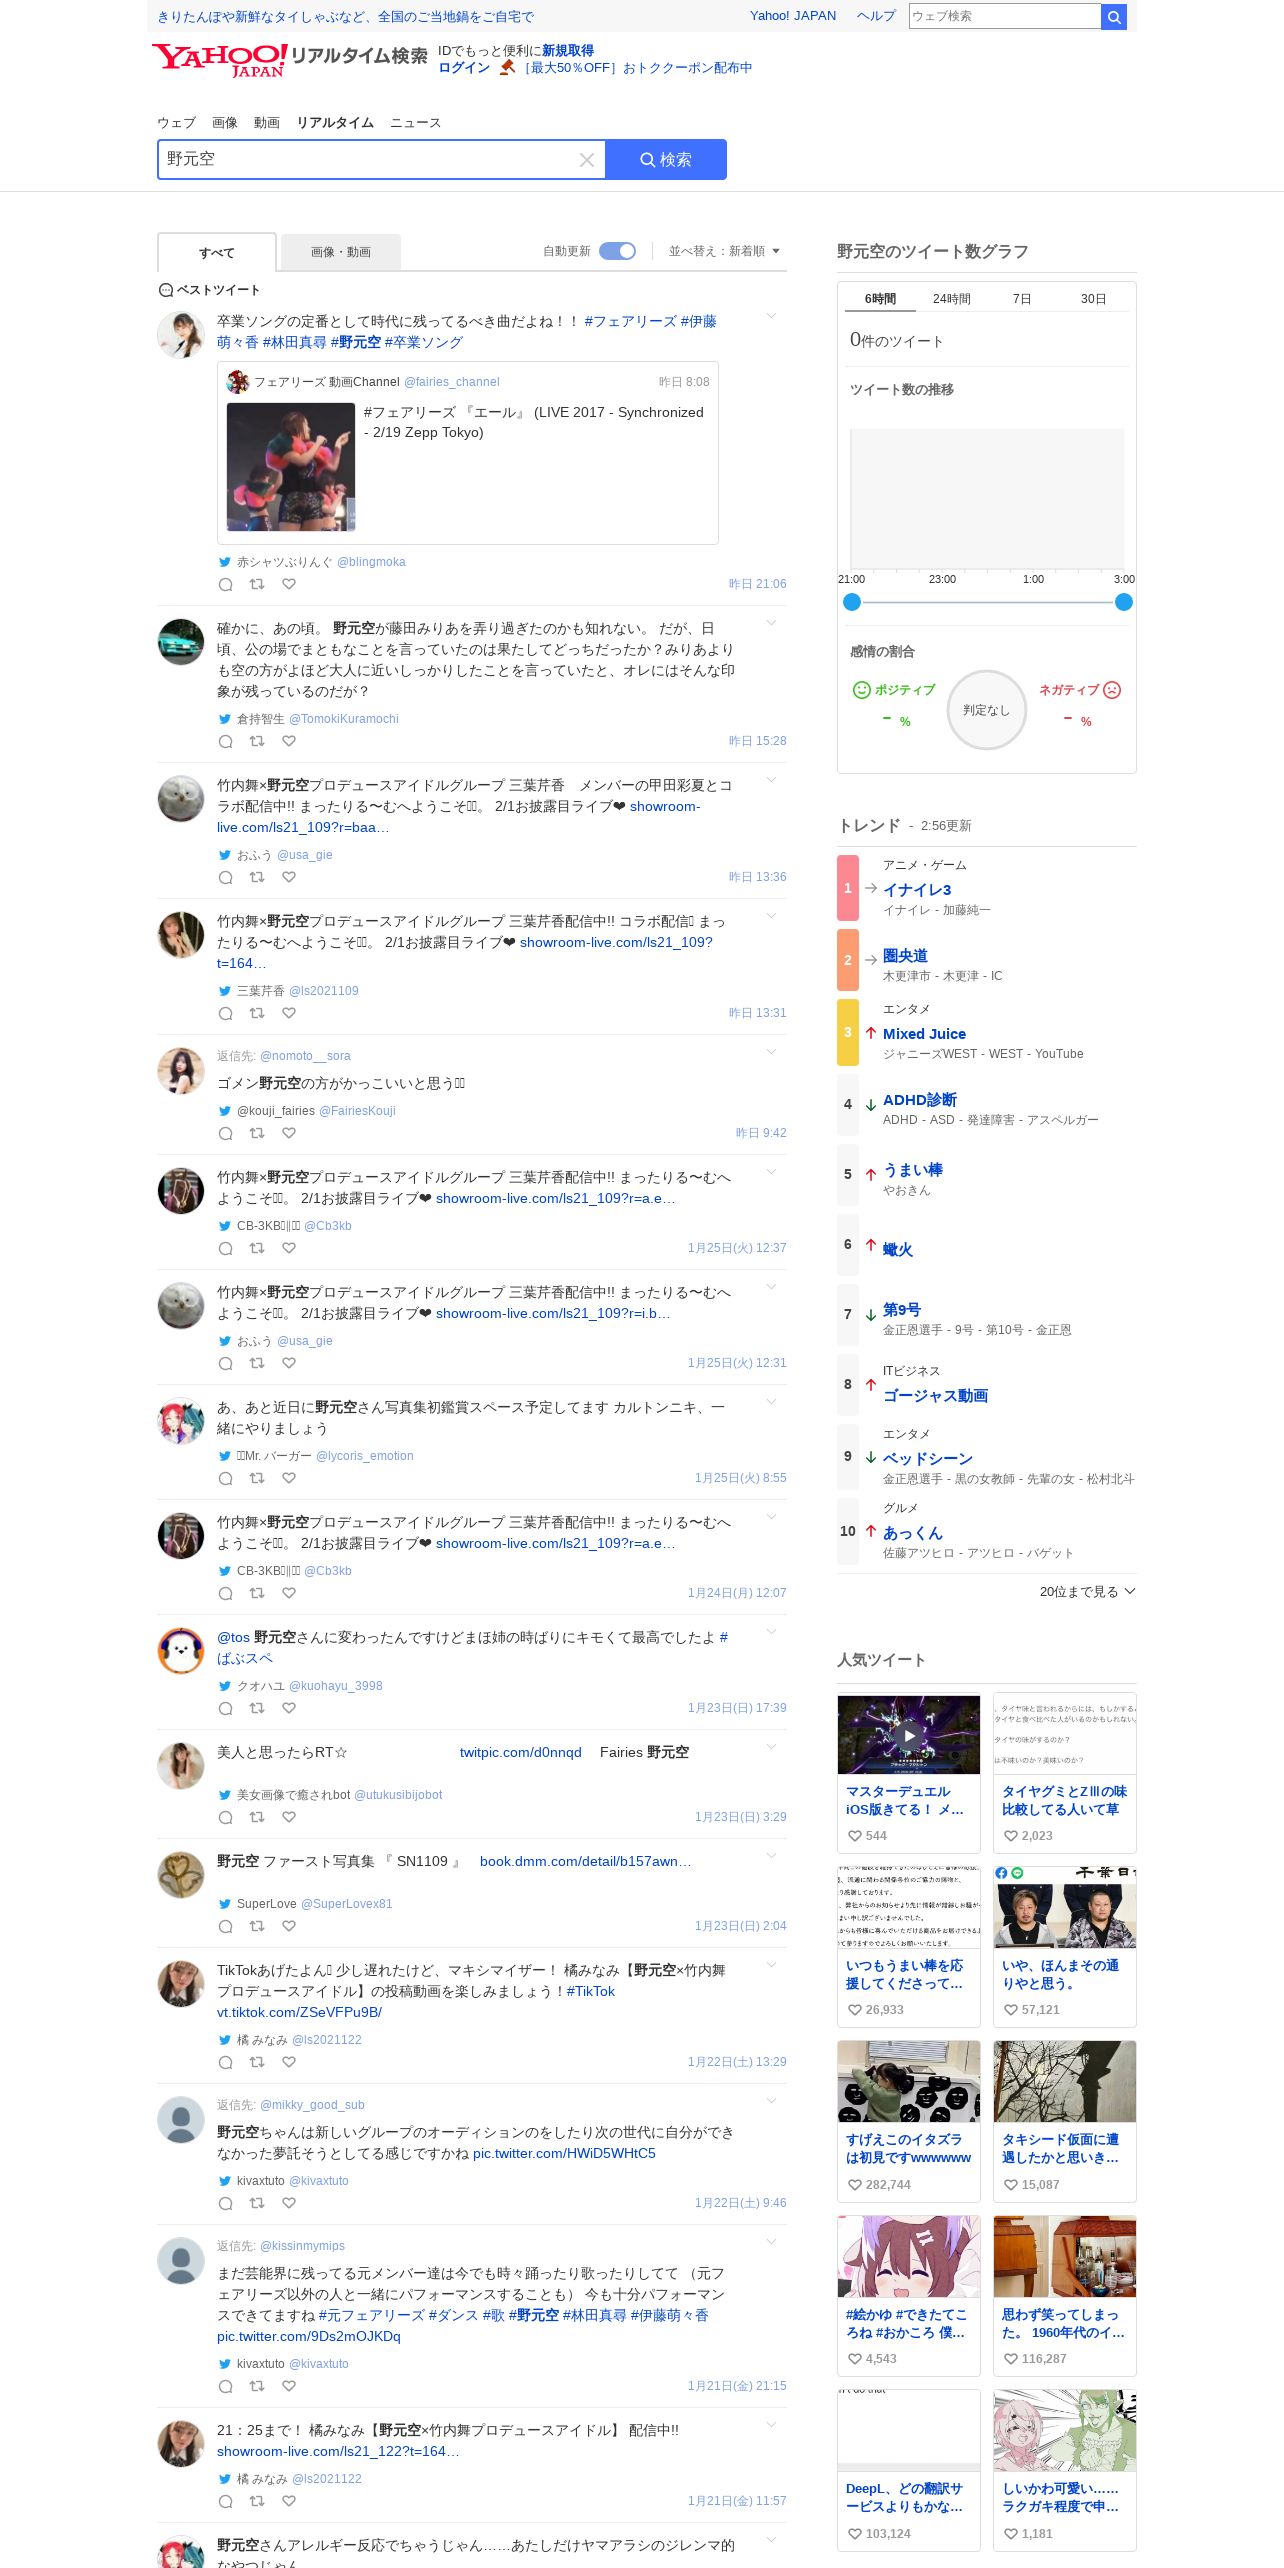Reply to the @lycoris_emotion tweet
The width and height of the screenshot is (1284, 2568).
click(x=226, y=1478)
